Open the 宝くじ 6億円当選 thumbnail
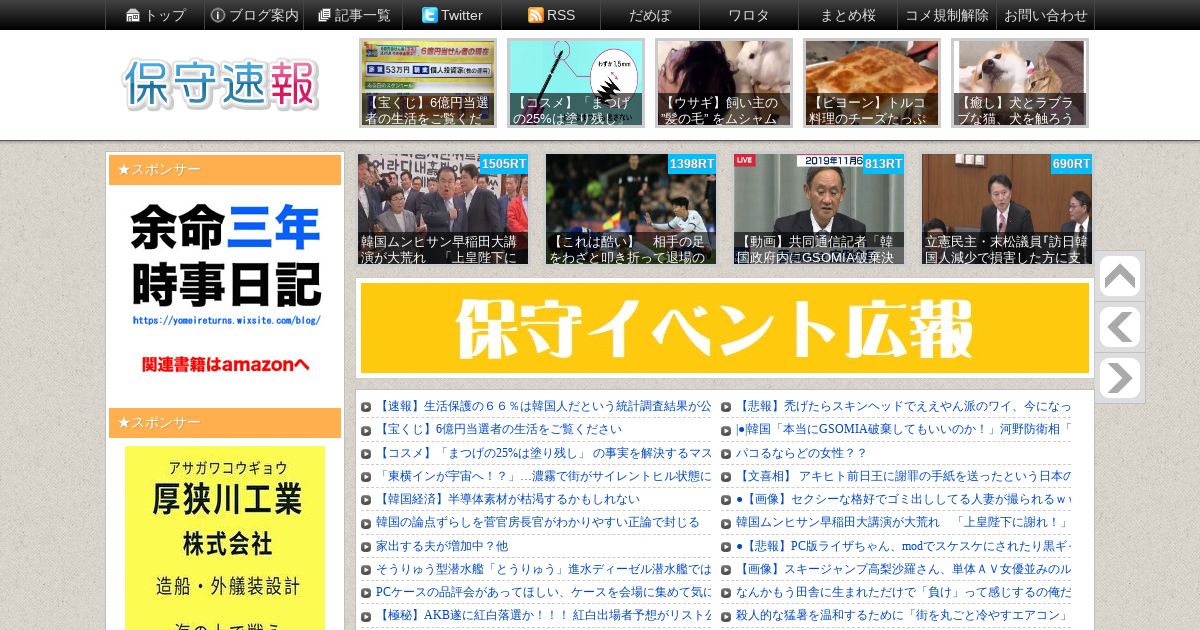The width and height of the screenshot is (1200, 630). point(428,83)
